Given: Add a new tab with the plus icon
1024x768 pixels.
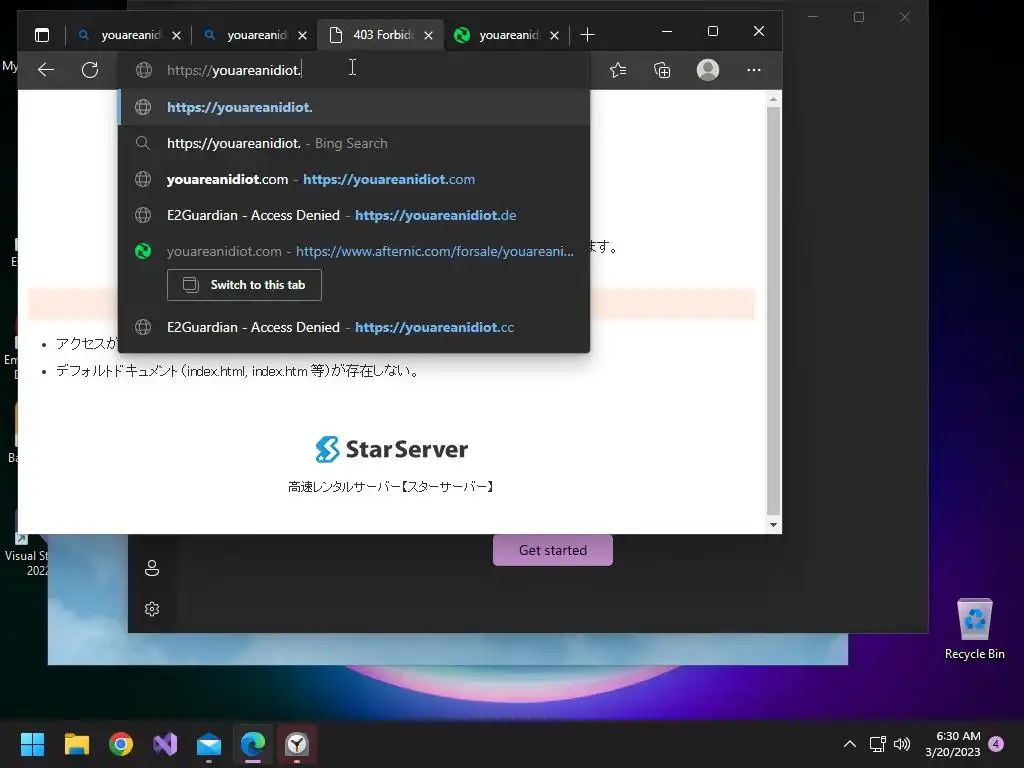Looking at the screenshot, I should pos(587,35).
